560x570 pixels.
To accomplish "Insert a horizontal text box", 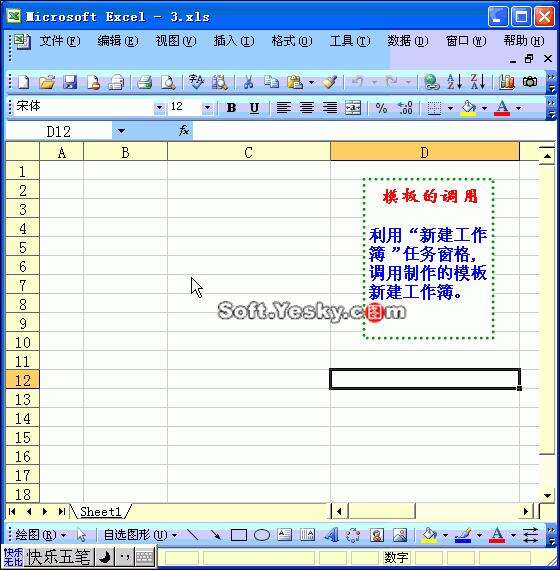I will [284, 535].
